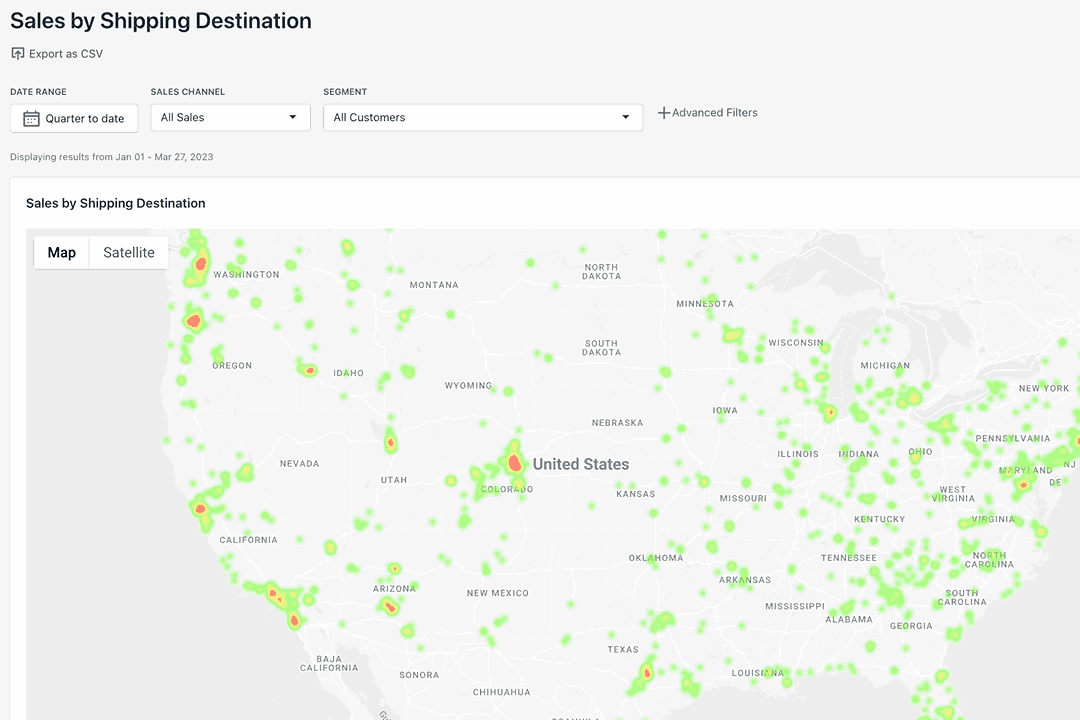1080x720 pixels.
Task: Click the red hotspot in southern Texas
Action: tap(647, 672)
